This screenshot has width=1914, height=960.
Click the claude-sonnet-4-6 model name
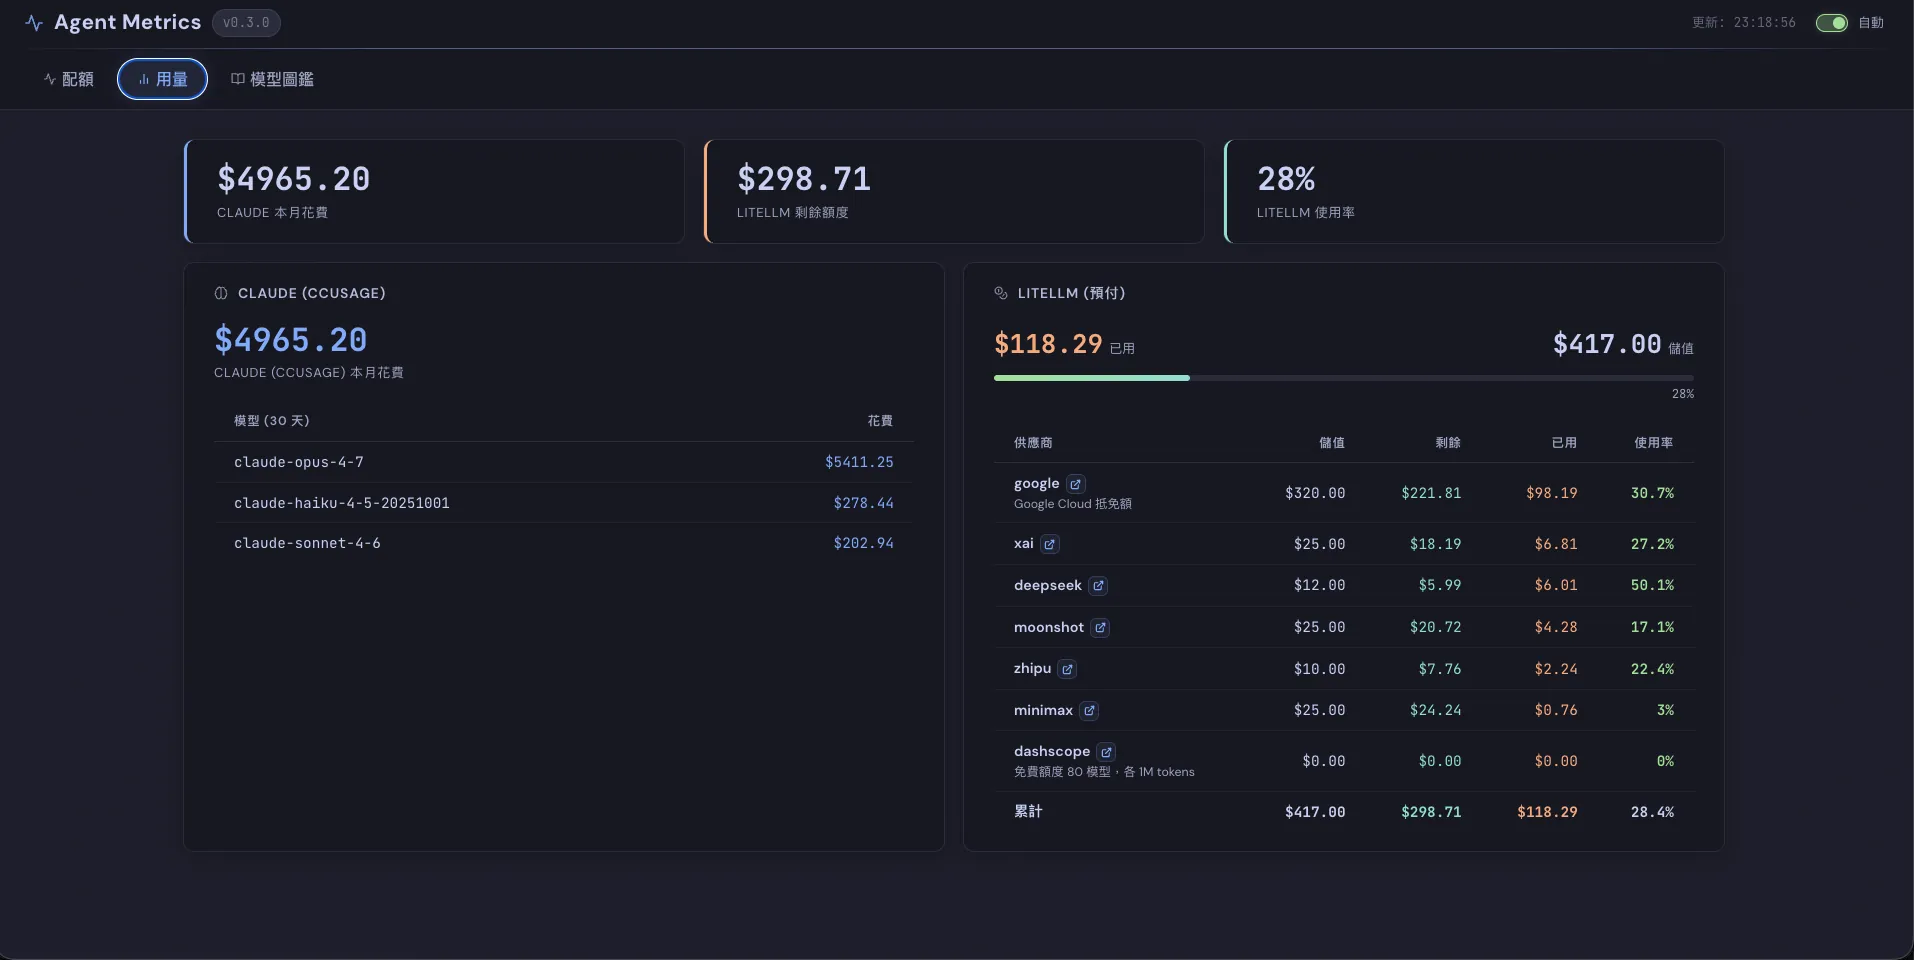point(307,543)
